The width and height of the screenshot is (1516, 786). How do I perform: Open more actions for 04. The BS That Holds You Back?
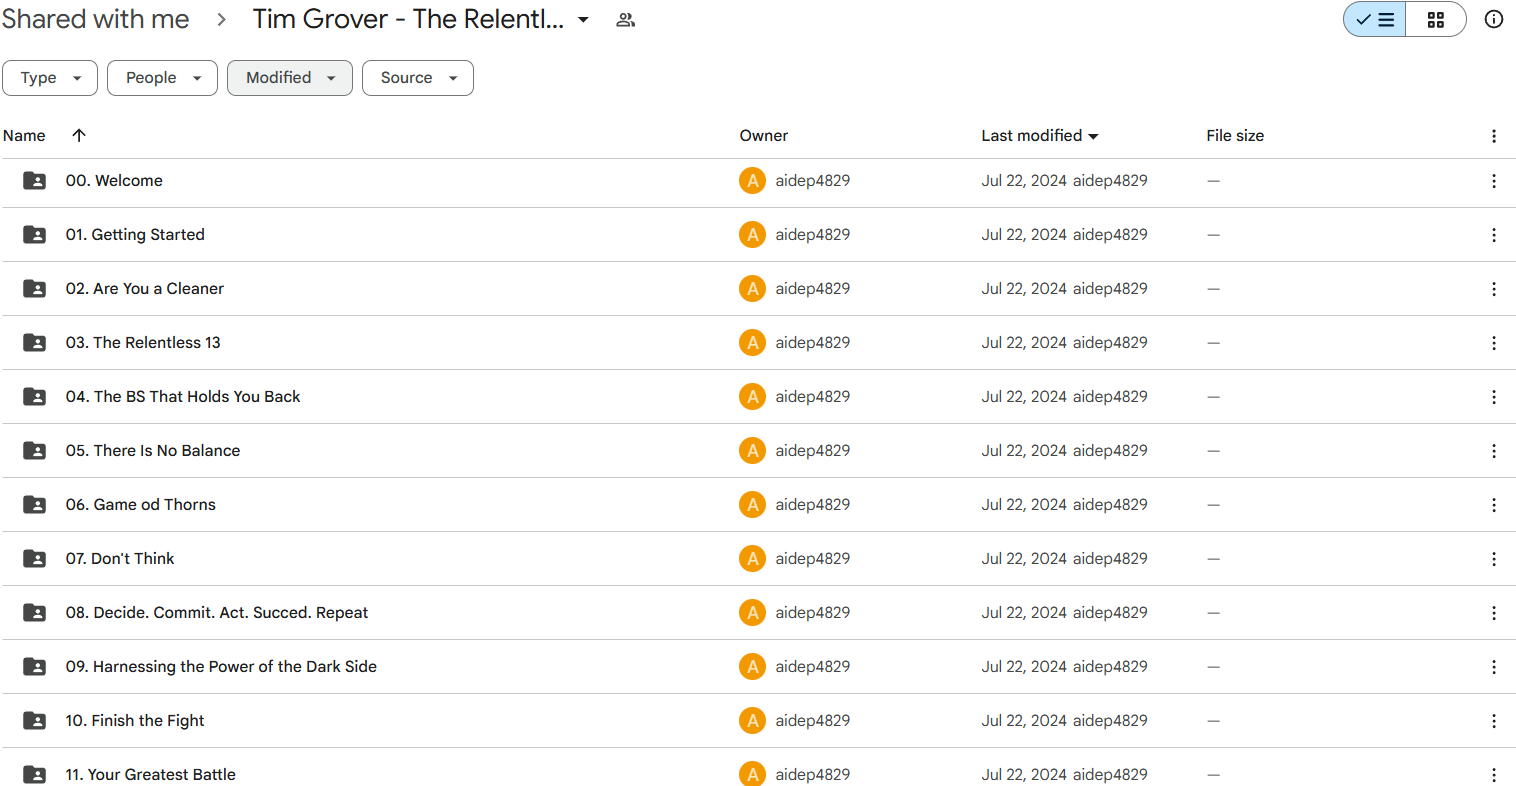[x=1494, y=397]
